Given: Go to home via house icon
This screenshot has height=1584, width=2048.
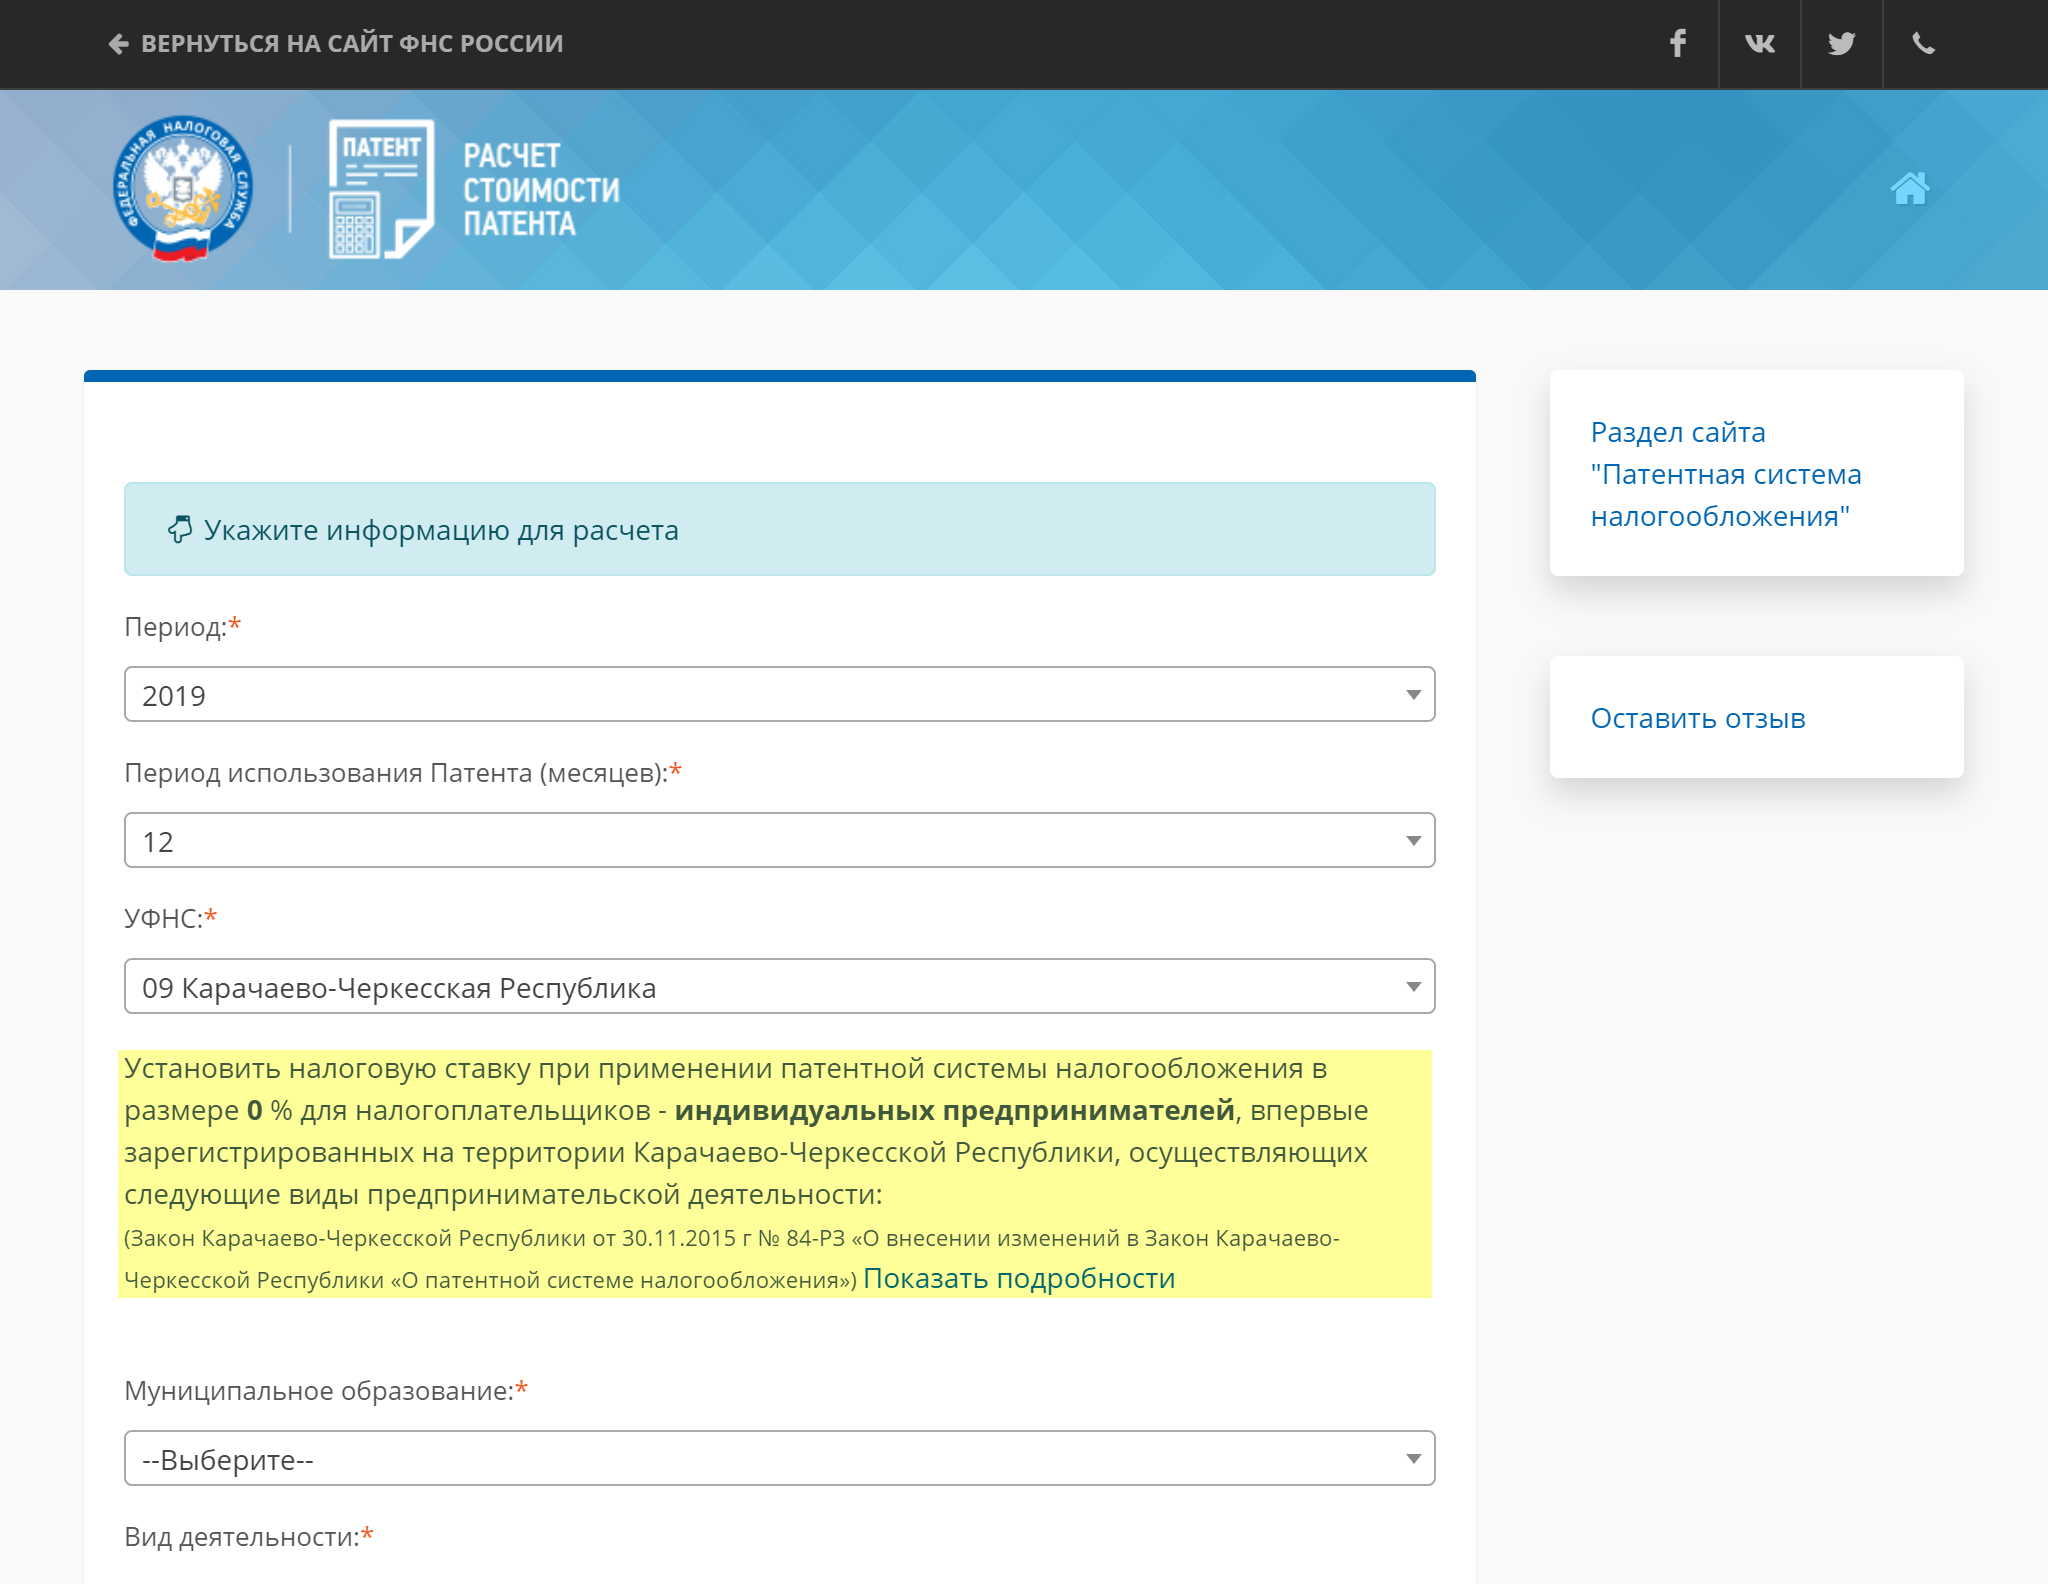Looking at the screenshot, I should (1909, 188).
